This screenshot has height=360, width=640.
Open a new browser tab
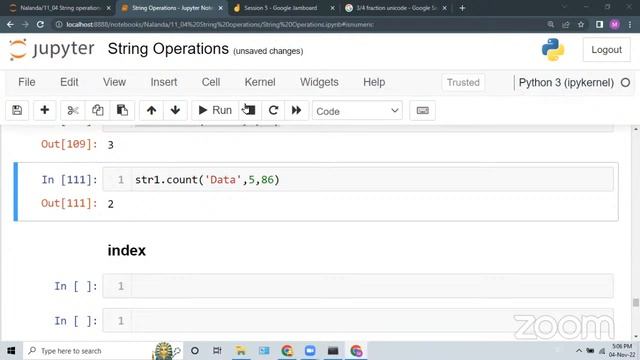pos(462,8)
